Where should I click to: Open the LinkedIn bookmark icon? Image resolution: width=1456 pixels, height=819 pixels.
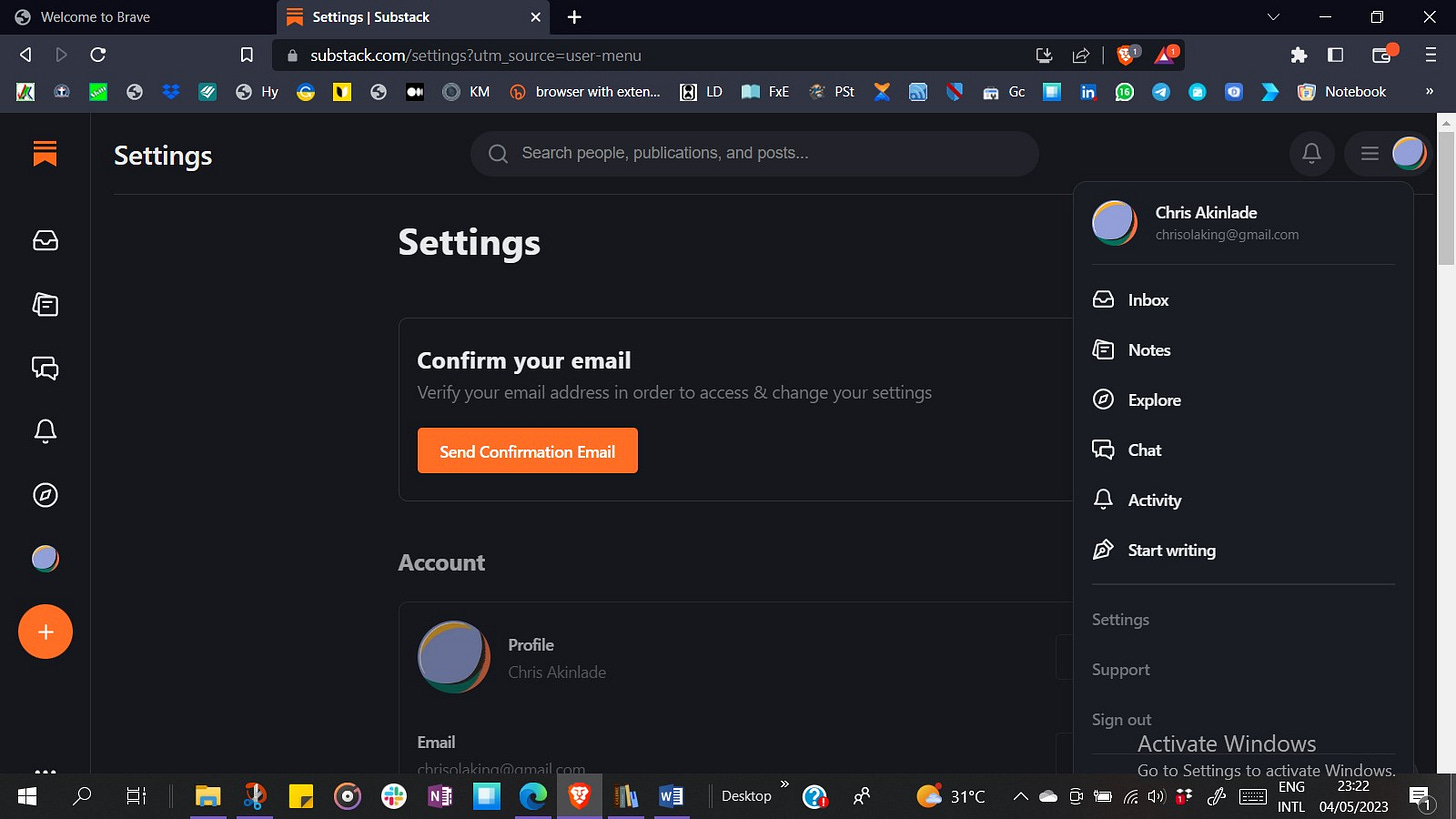point(1088,91)
